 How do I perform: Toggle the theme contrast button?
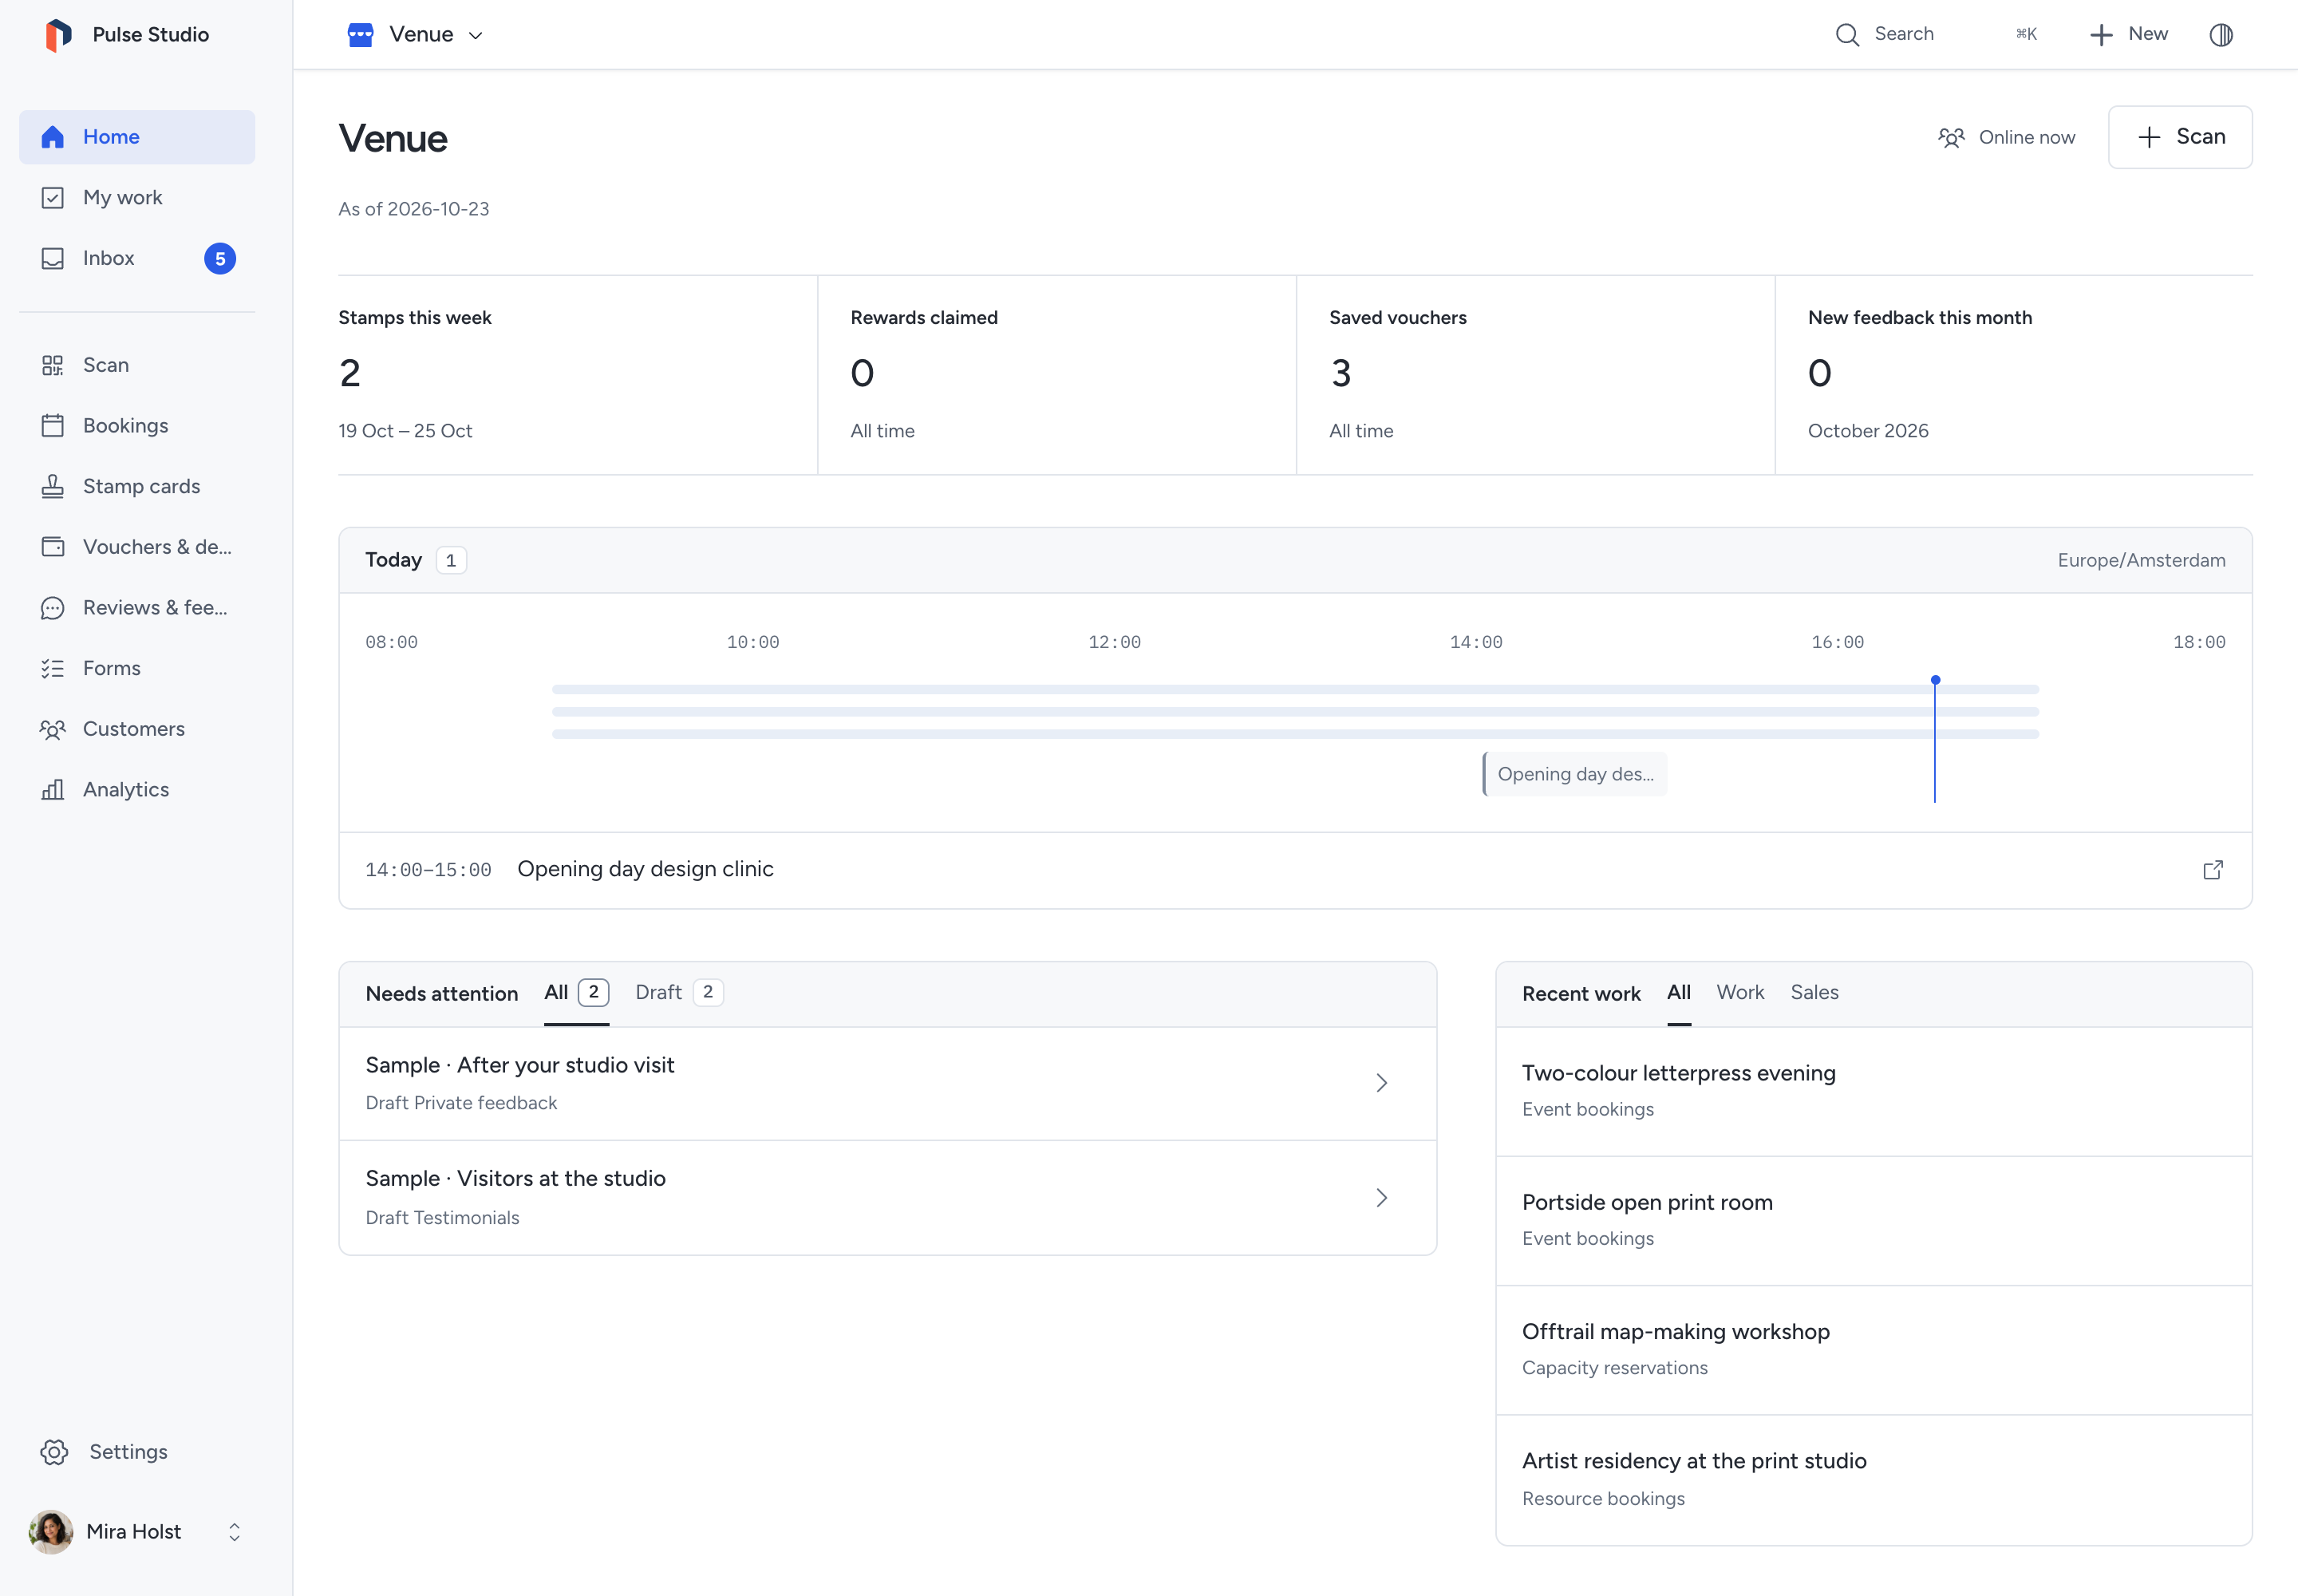[2221, 35]
